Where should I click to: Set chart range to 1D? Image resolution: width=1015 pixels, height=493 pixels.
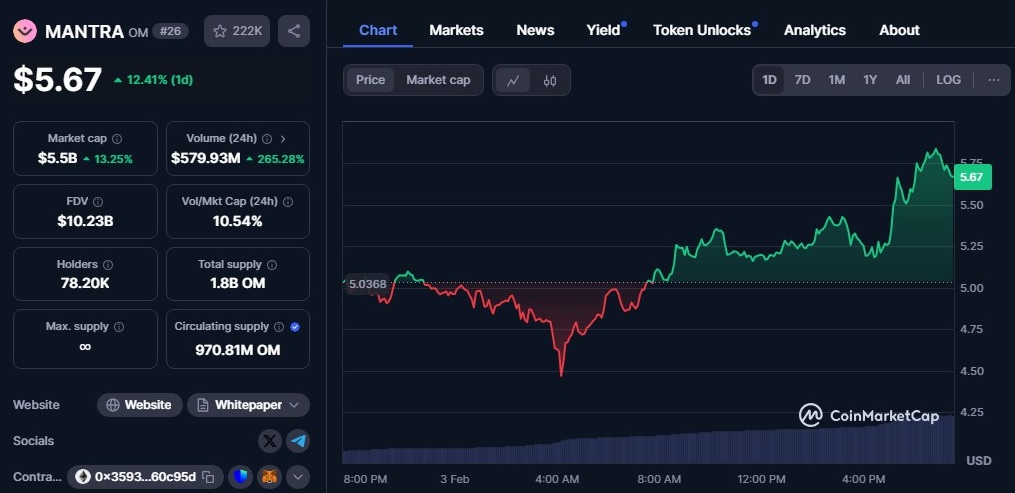(x=769, y=80)
